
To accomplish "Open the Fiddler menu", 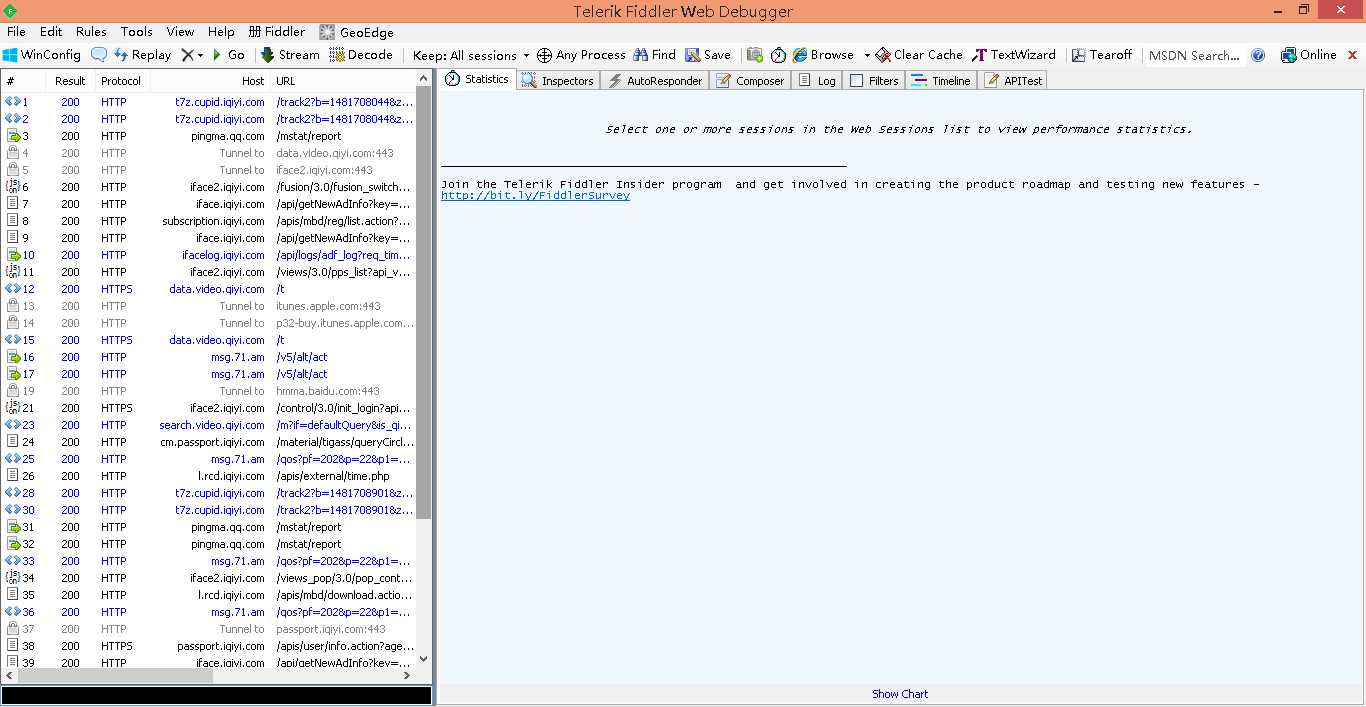I will (x=277, y=32).
